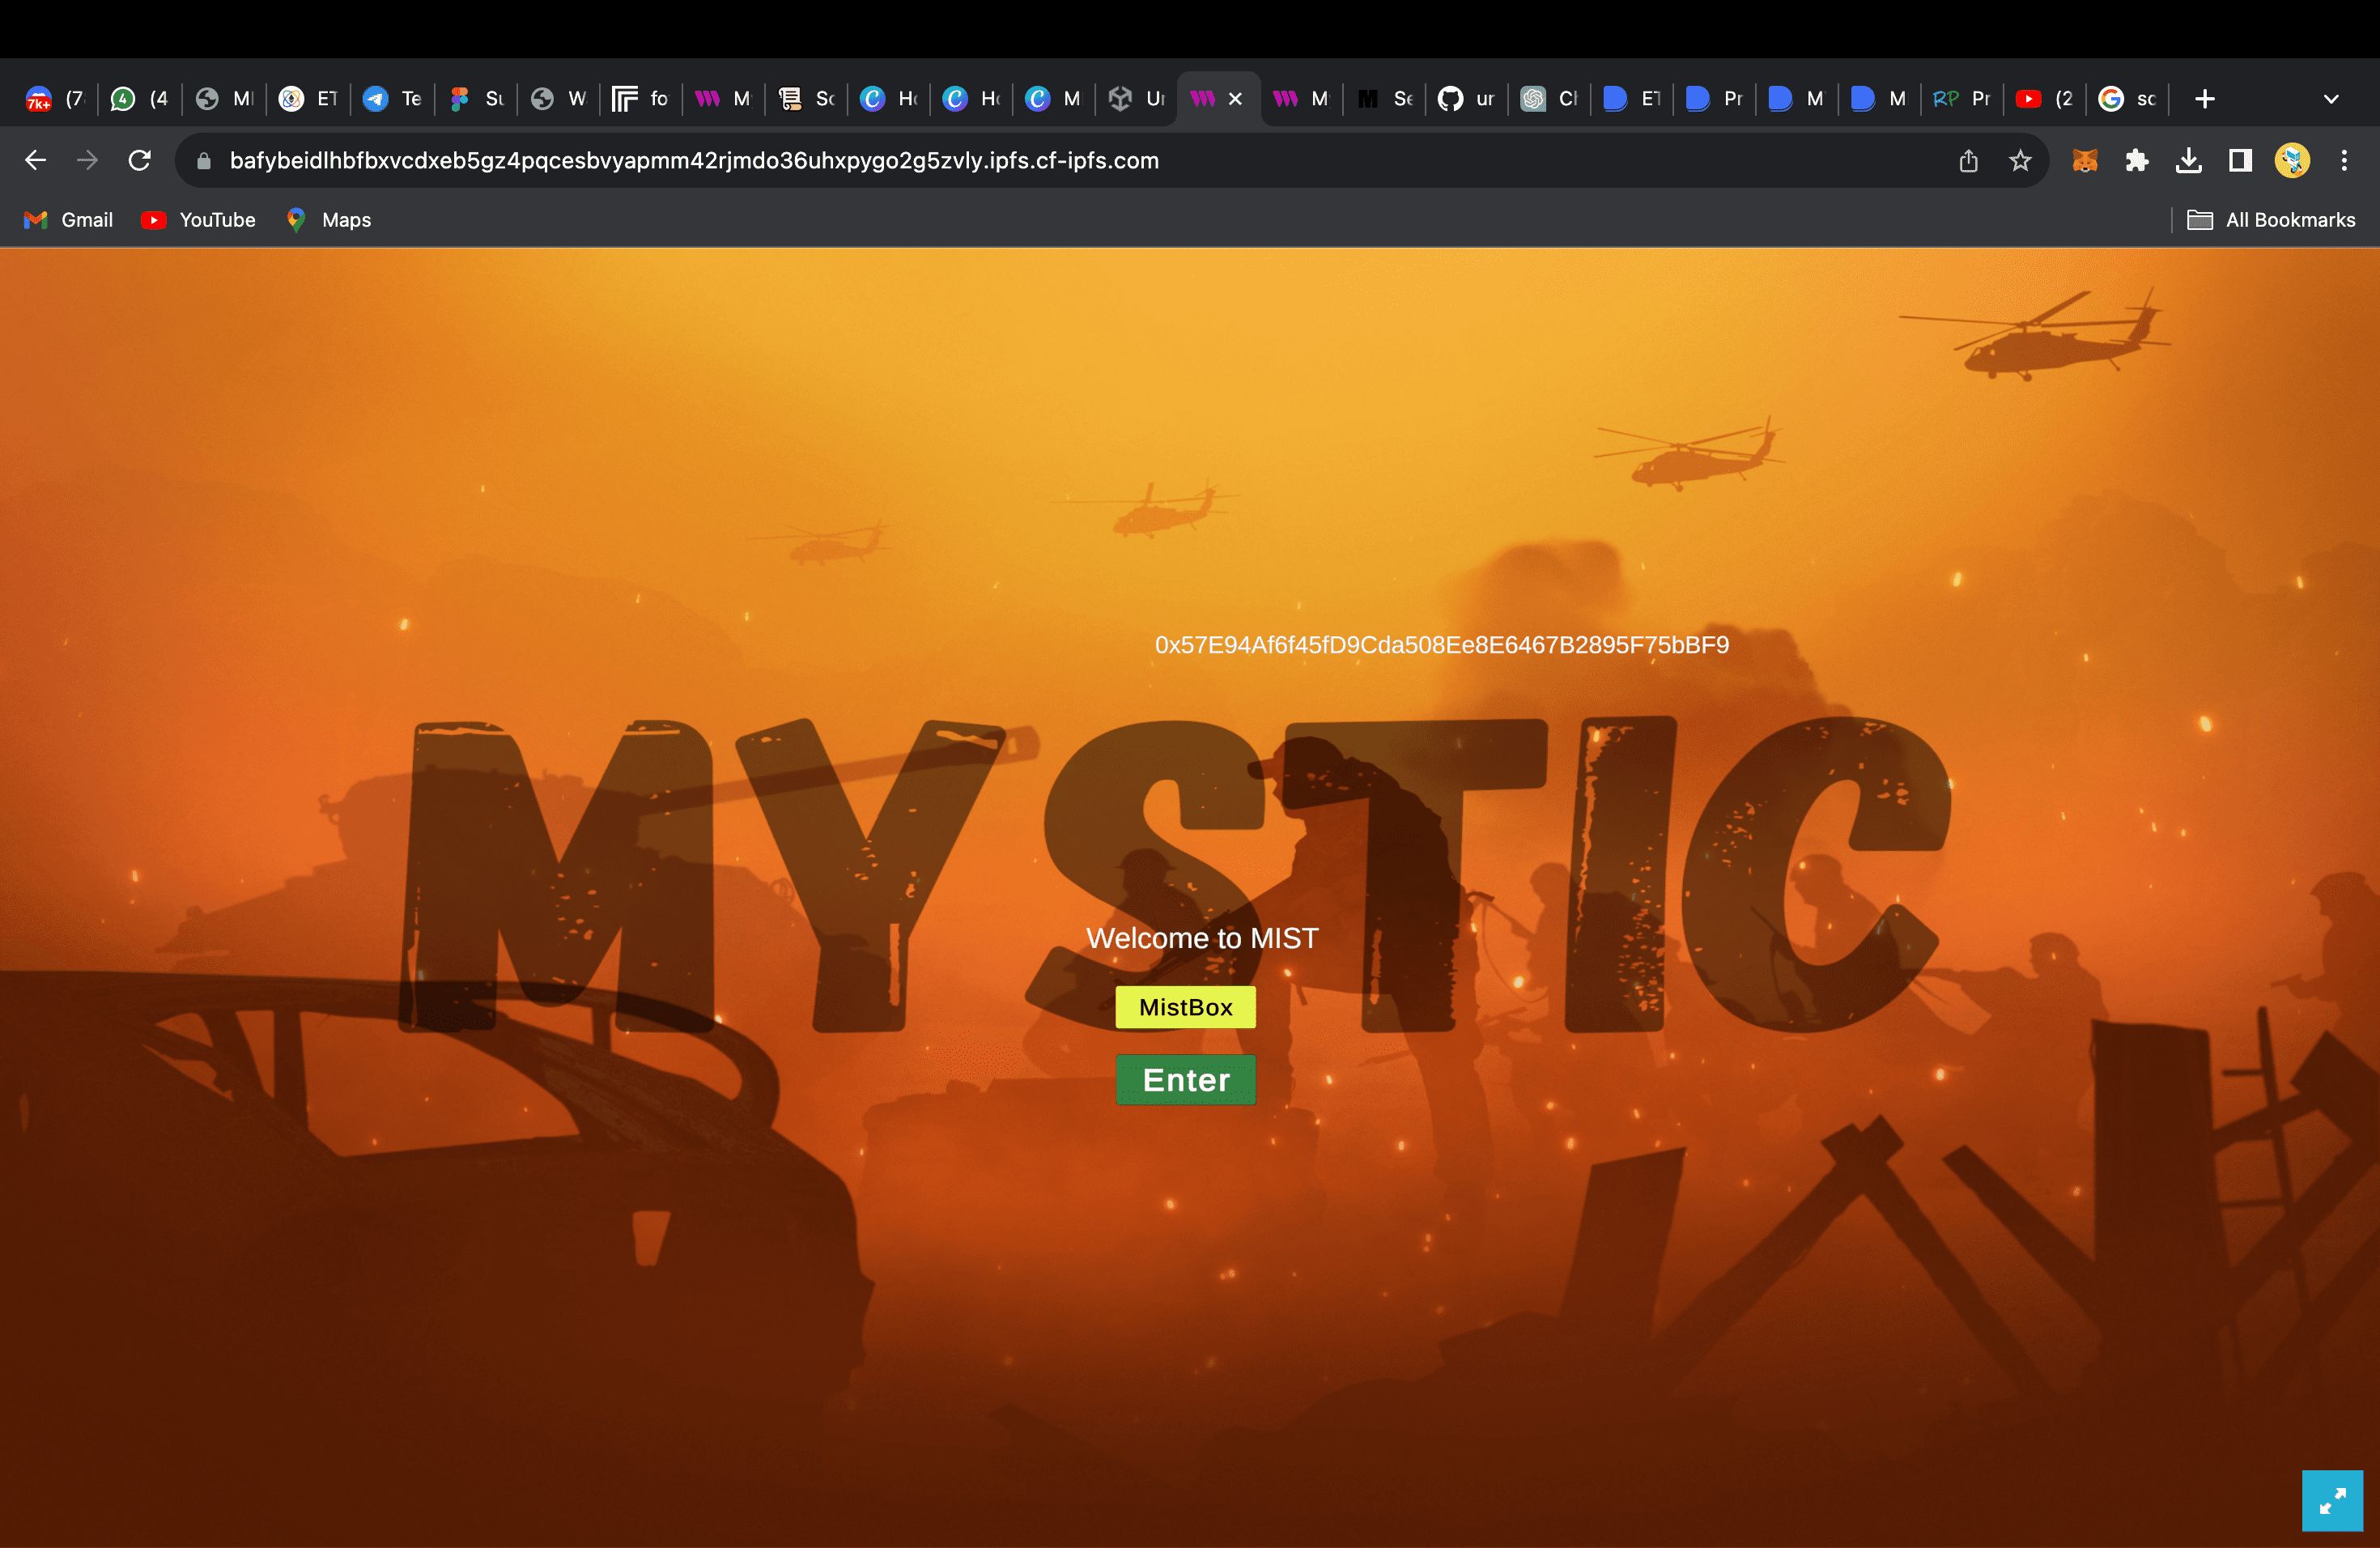Go back to the previous page
This screenshot has height=1548, width=2380.
tap(36, 160)
